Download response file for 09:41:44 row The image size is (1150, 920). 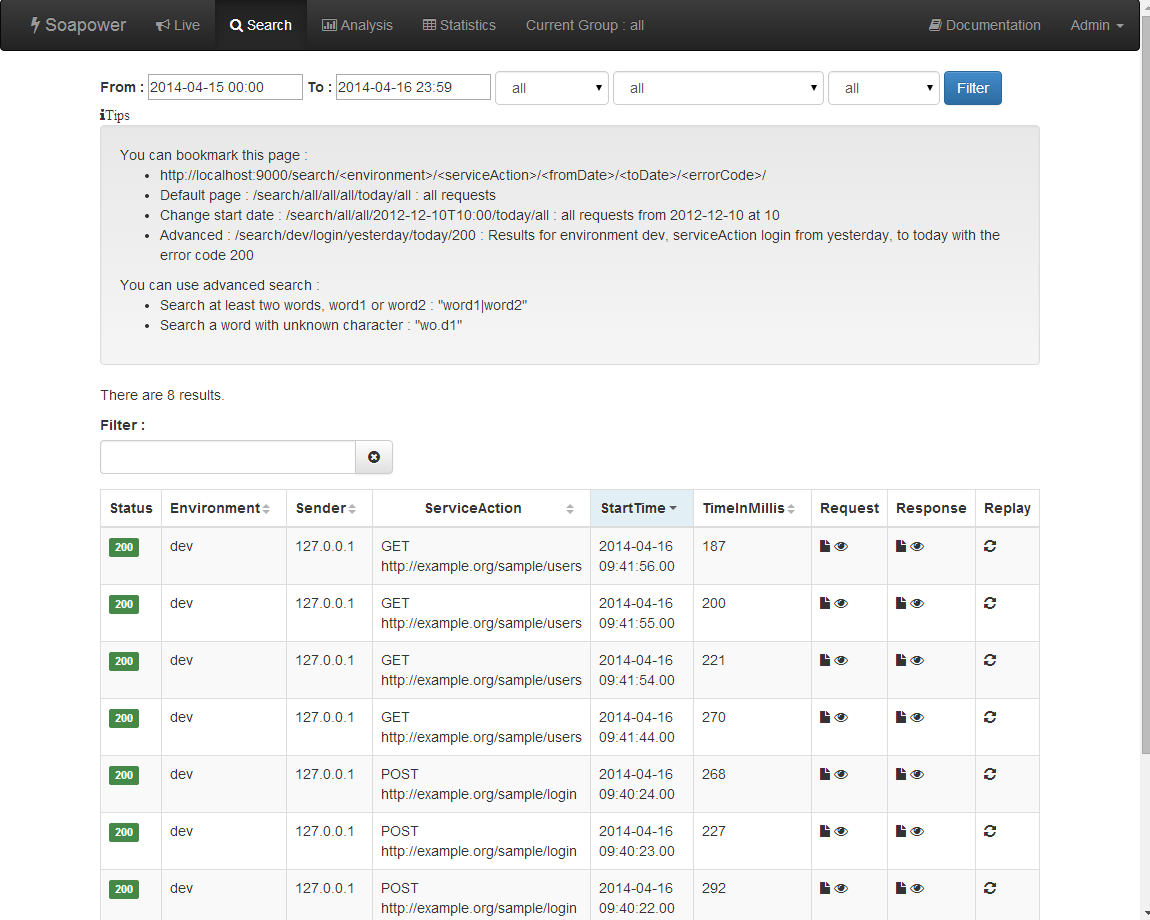901,717
